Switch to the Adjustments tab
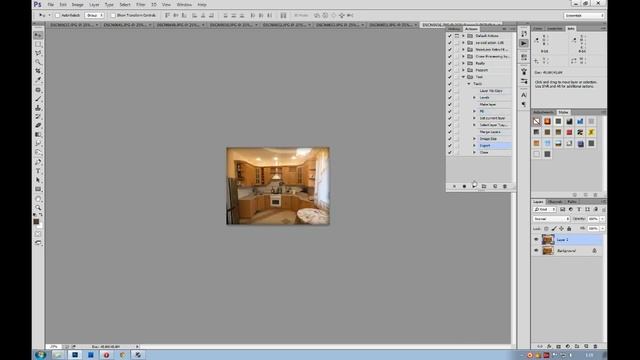 544,112
